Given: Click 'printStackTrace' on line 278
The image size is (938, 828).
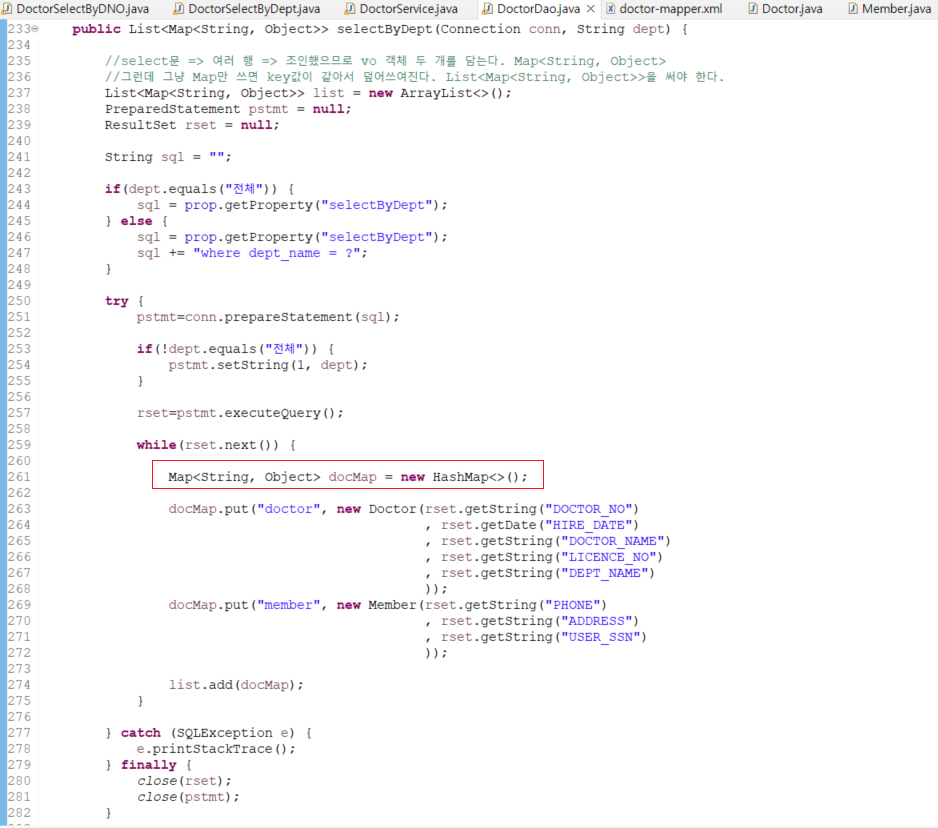Looking at the screenshot, I should pos(212,749).
